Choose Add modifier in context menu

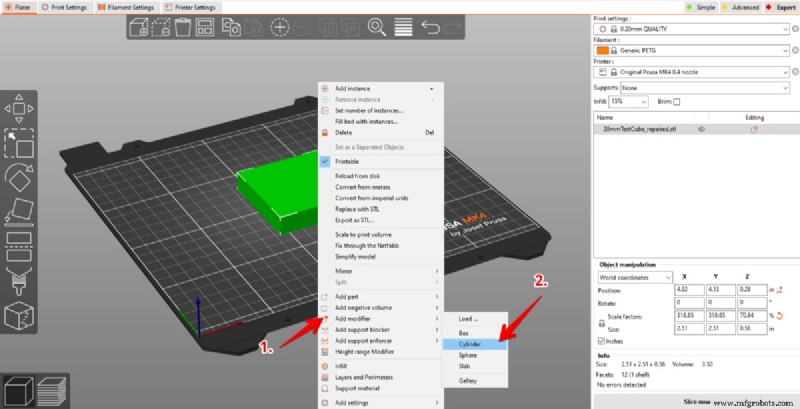pyautogui.click(x=381, y=319)
